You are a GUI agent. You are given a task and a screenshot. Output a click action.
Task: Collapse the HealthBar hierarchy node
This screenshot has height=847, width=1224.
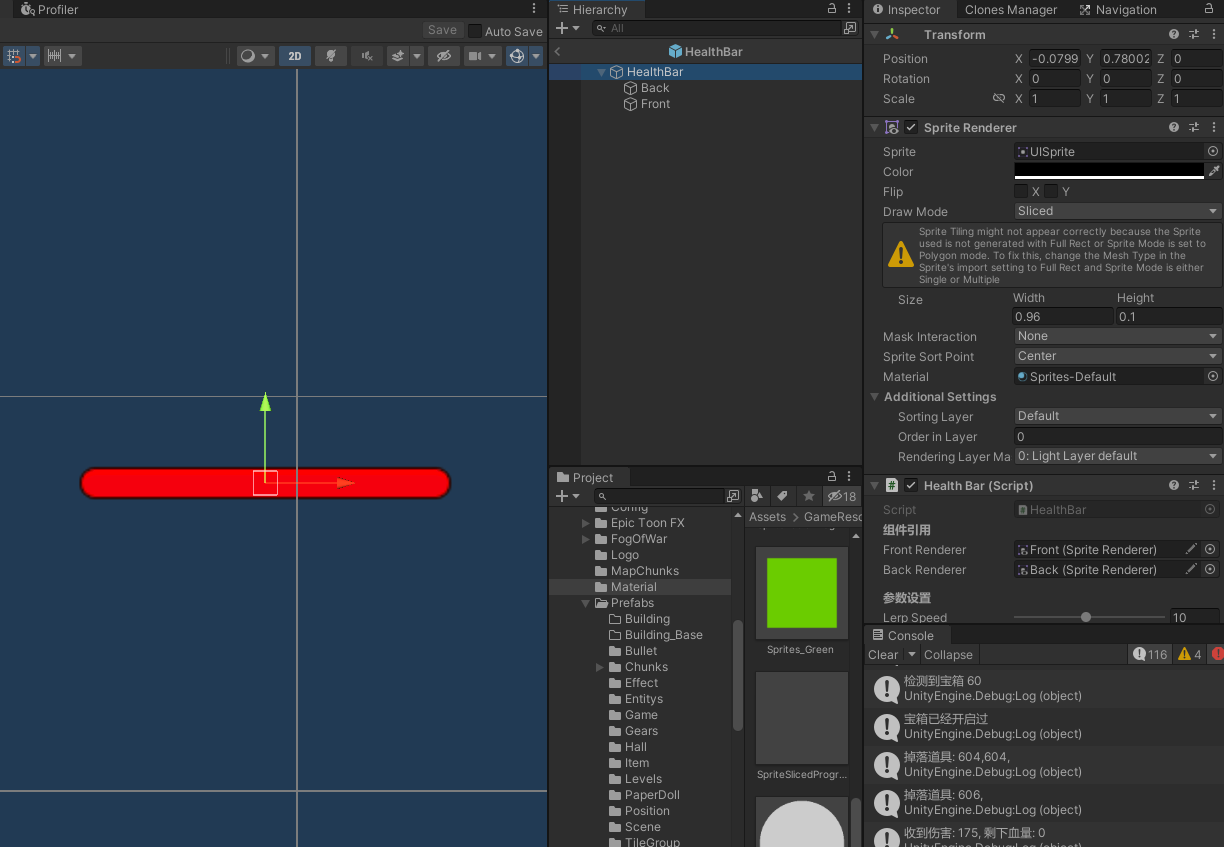[x=601, y=72]
